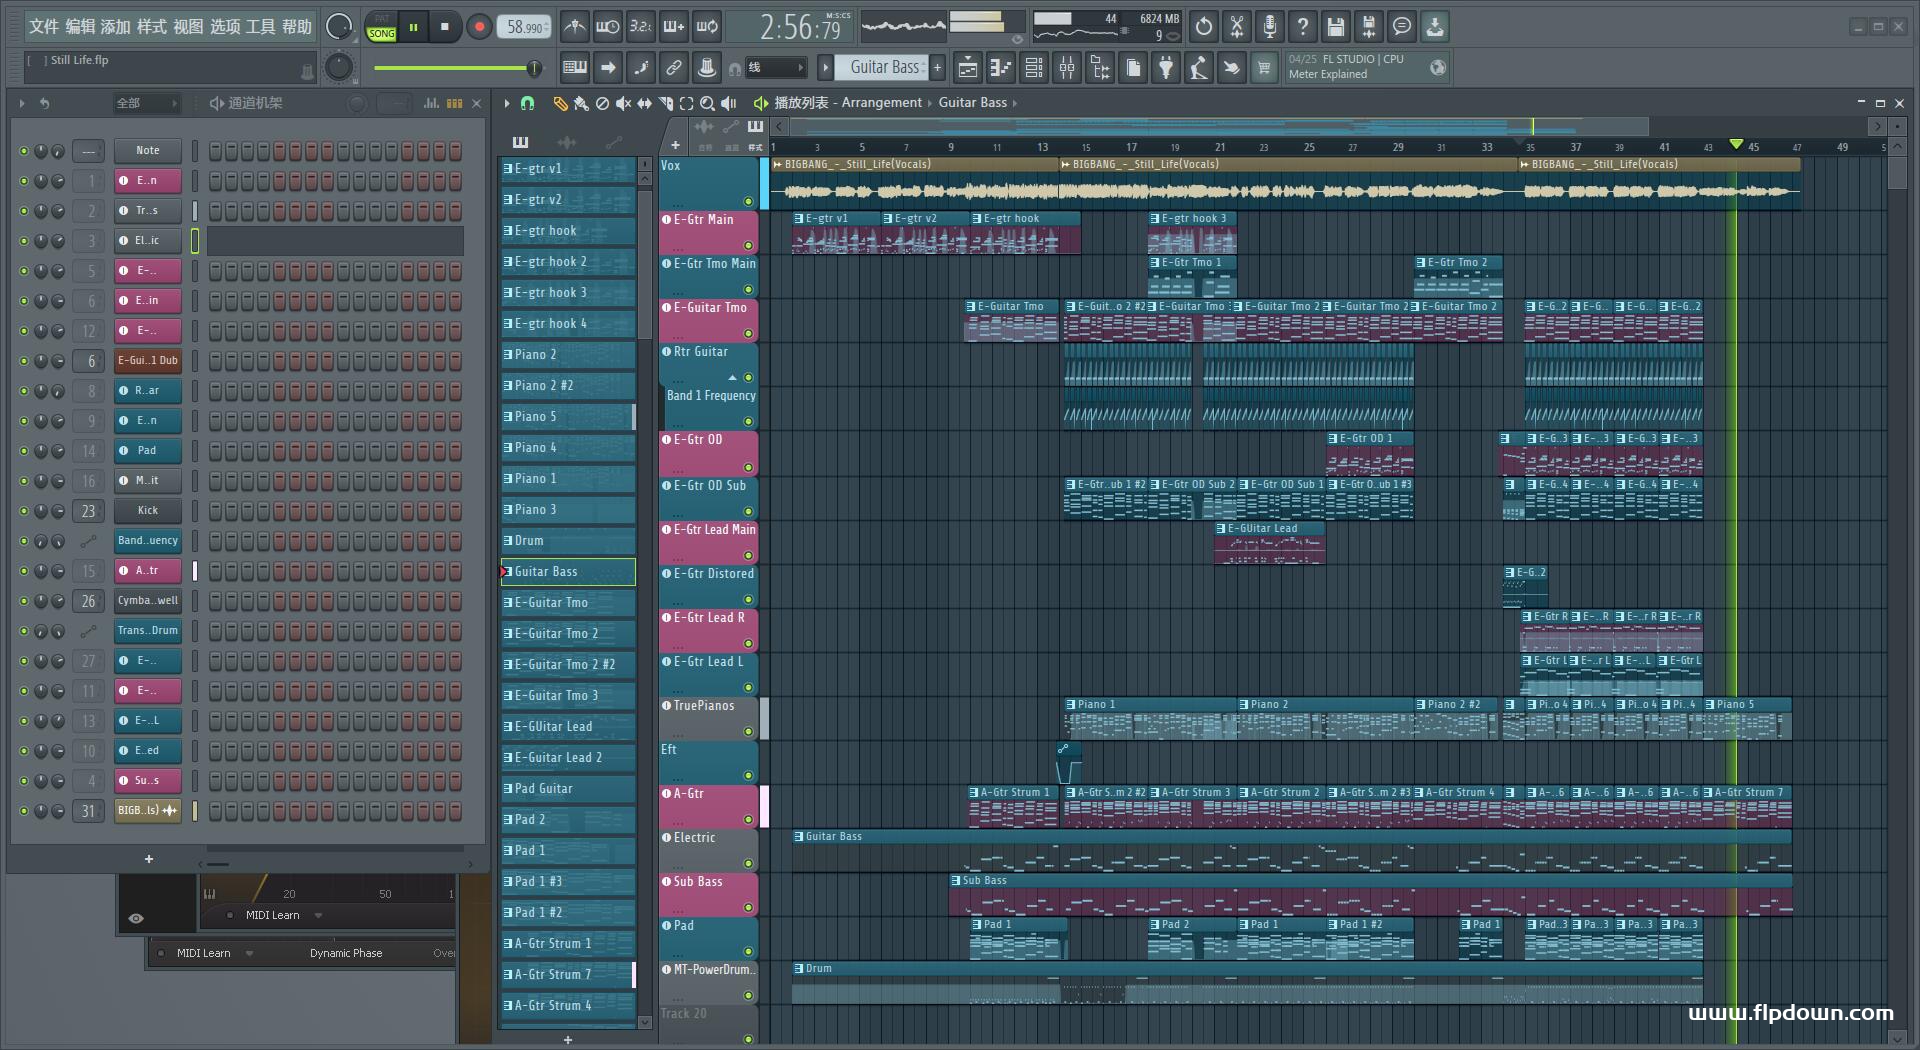The image size is (1920, 1050).
Task: Open the 文件 menu
Action: coord(43,27)
